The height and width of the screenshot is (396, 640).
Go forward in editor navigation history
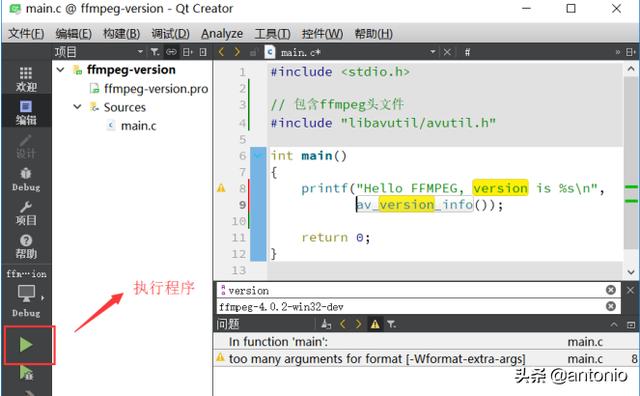[x=237, y=52]
